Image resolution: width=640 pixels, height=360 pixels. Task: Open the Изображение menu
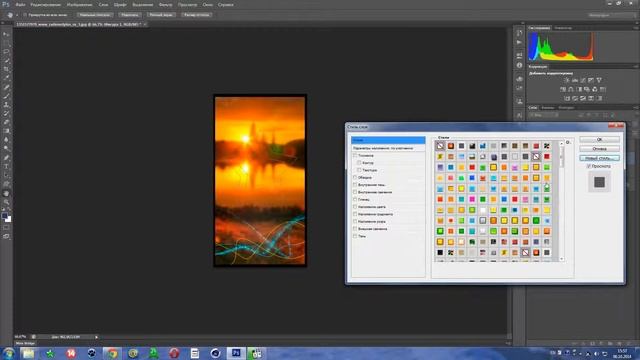click(79, 4)
